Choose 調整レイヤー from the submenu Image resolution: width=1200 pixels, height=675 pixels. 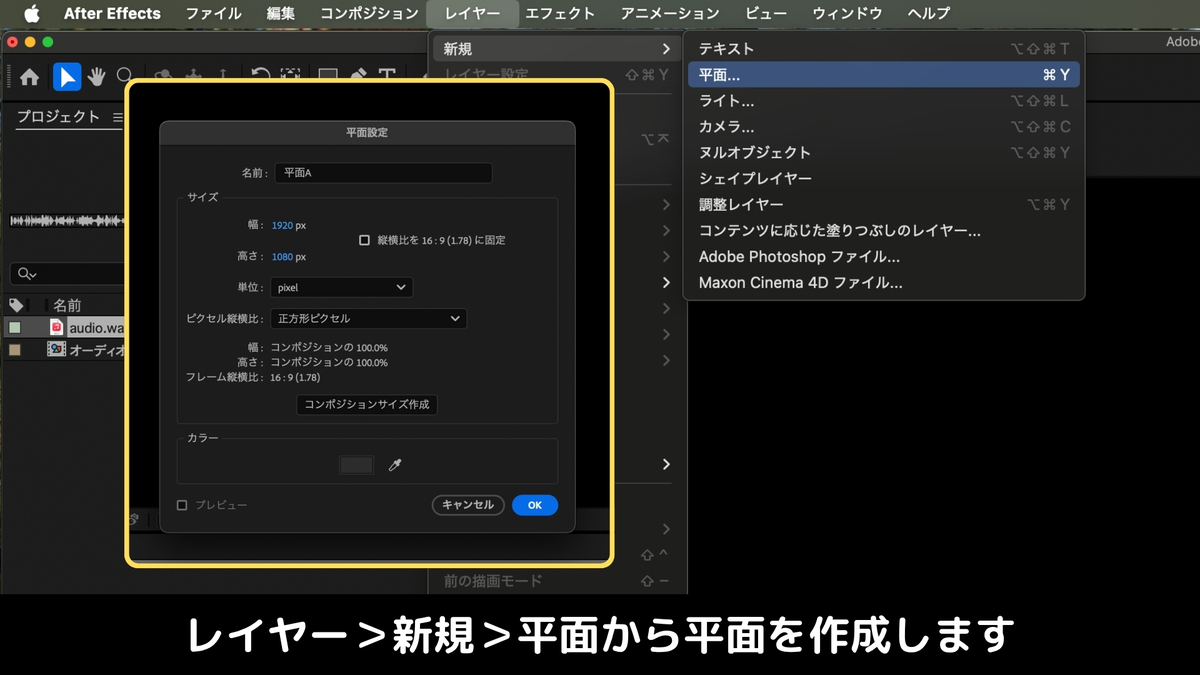tap(884, 204)
